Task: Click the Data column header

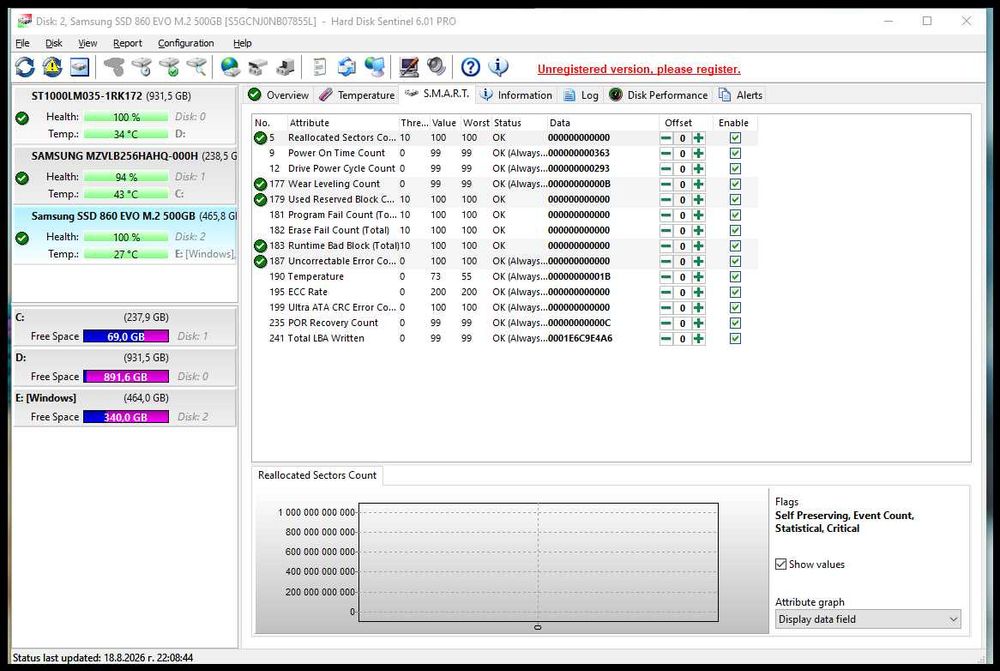Action: [x=602, y=122]
